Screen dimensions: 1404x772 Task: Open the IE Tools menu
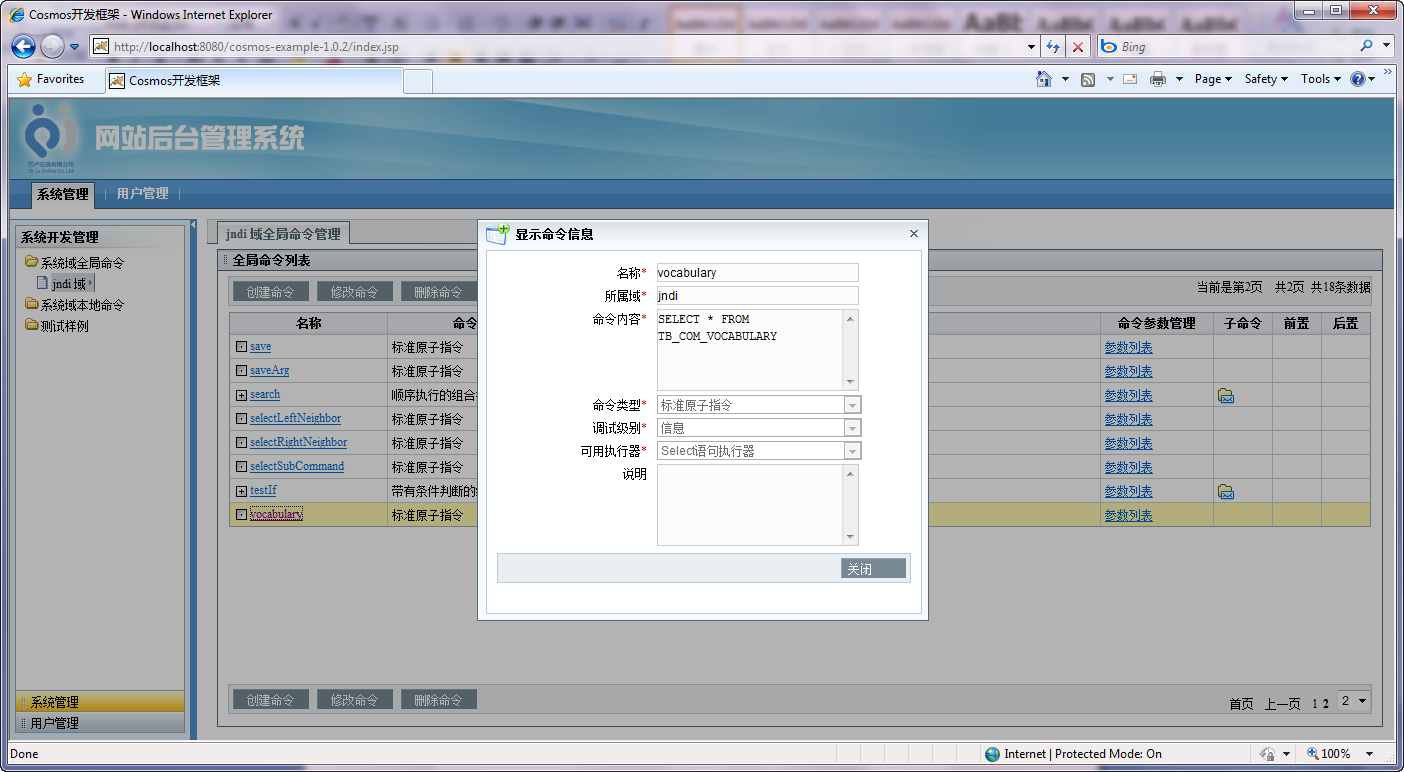point(1320,79)
